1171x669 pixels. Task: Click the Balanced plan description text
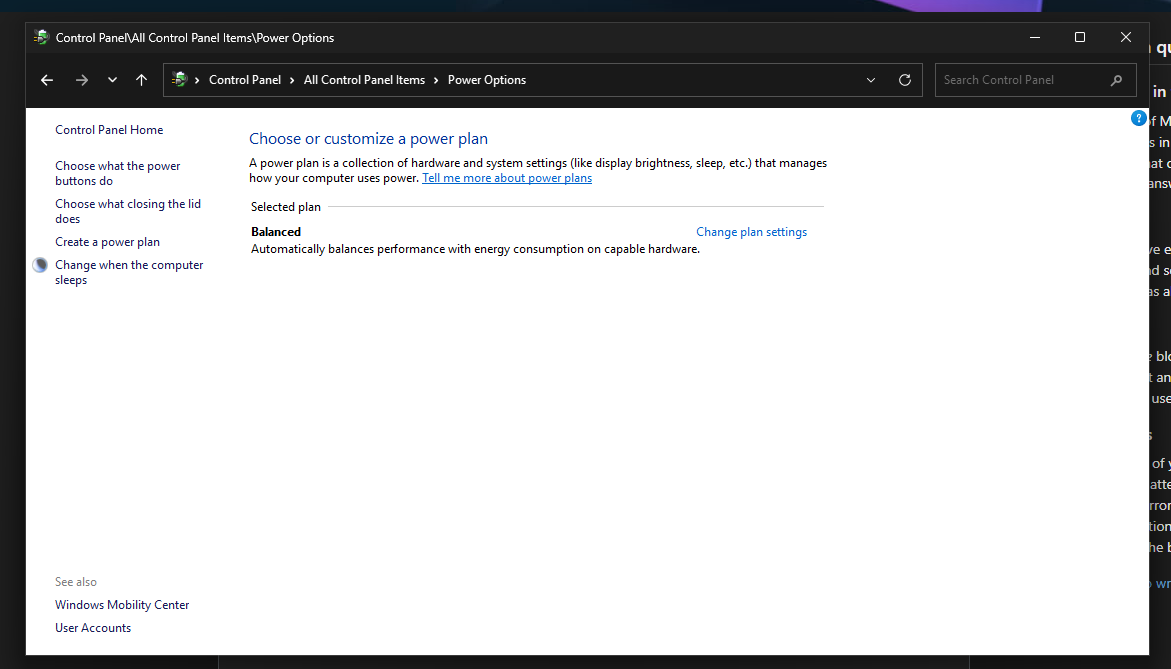[475, 249]
